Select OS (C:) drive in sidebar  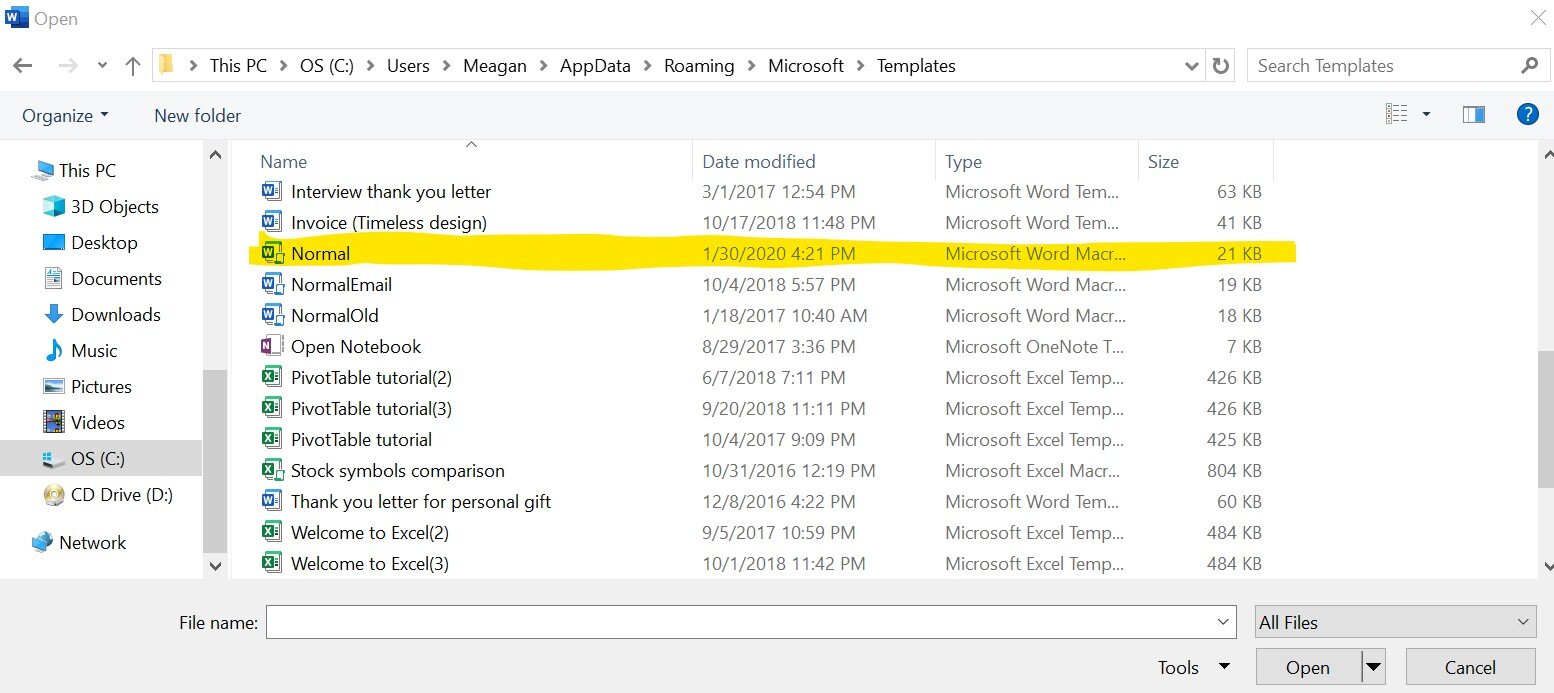tap(100, 459)
